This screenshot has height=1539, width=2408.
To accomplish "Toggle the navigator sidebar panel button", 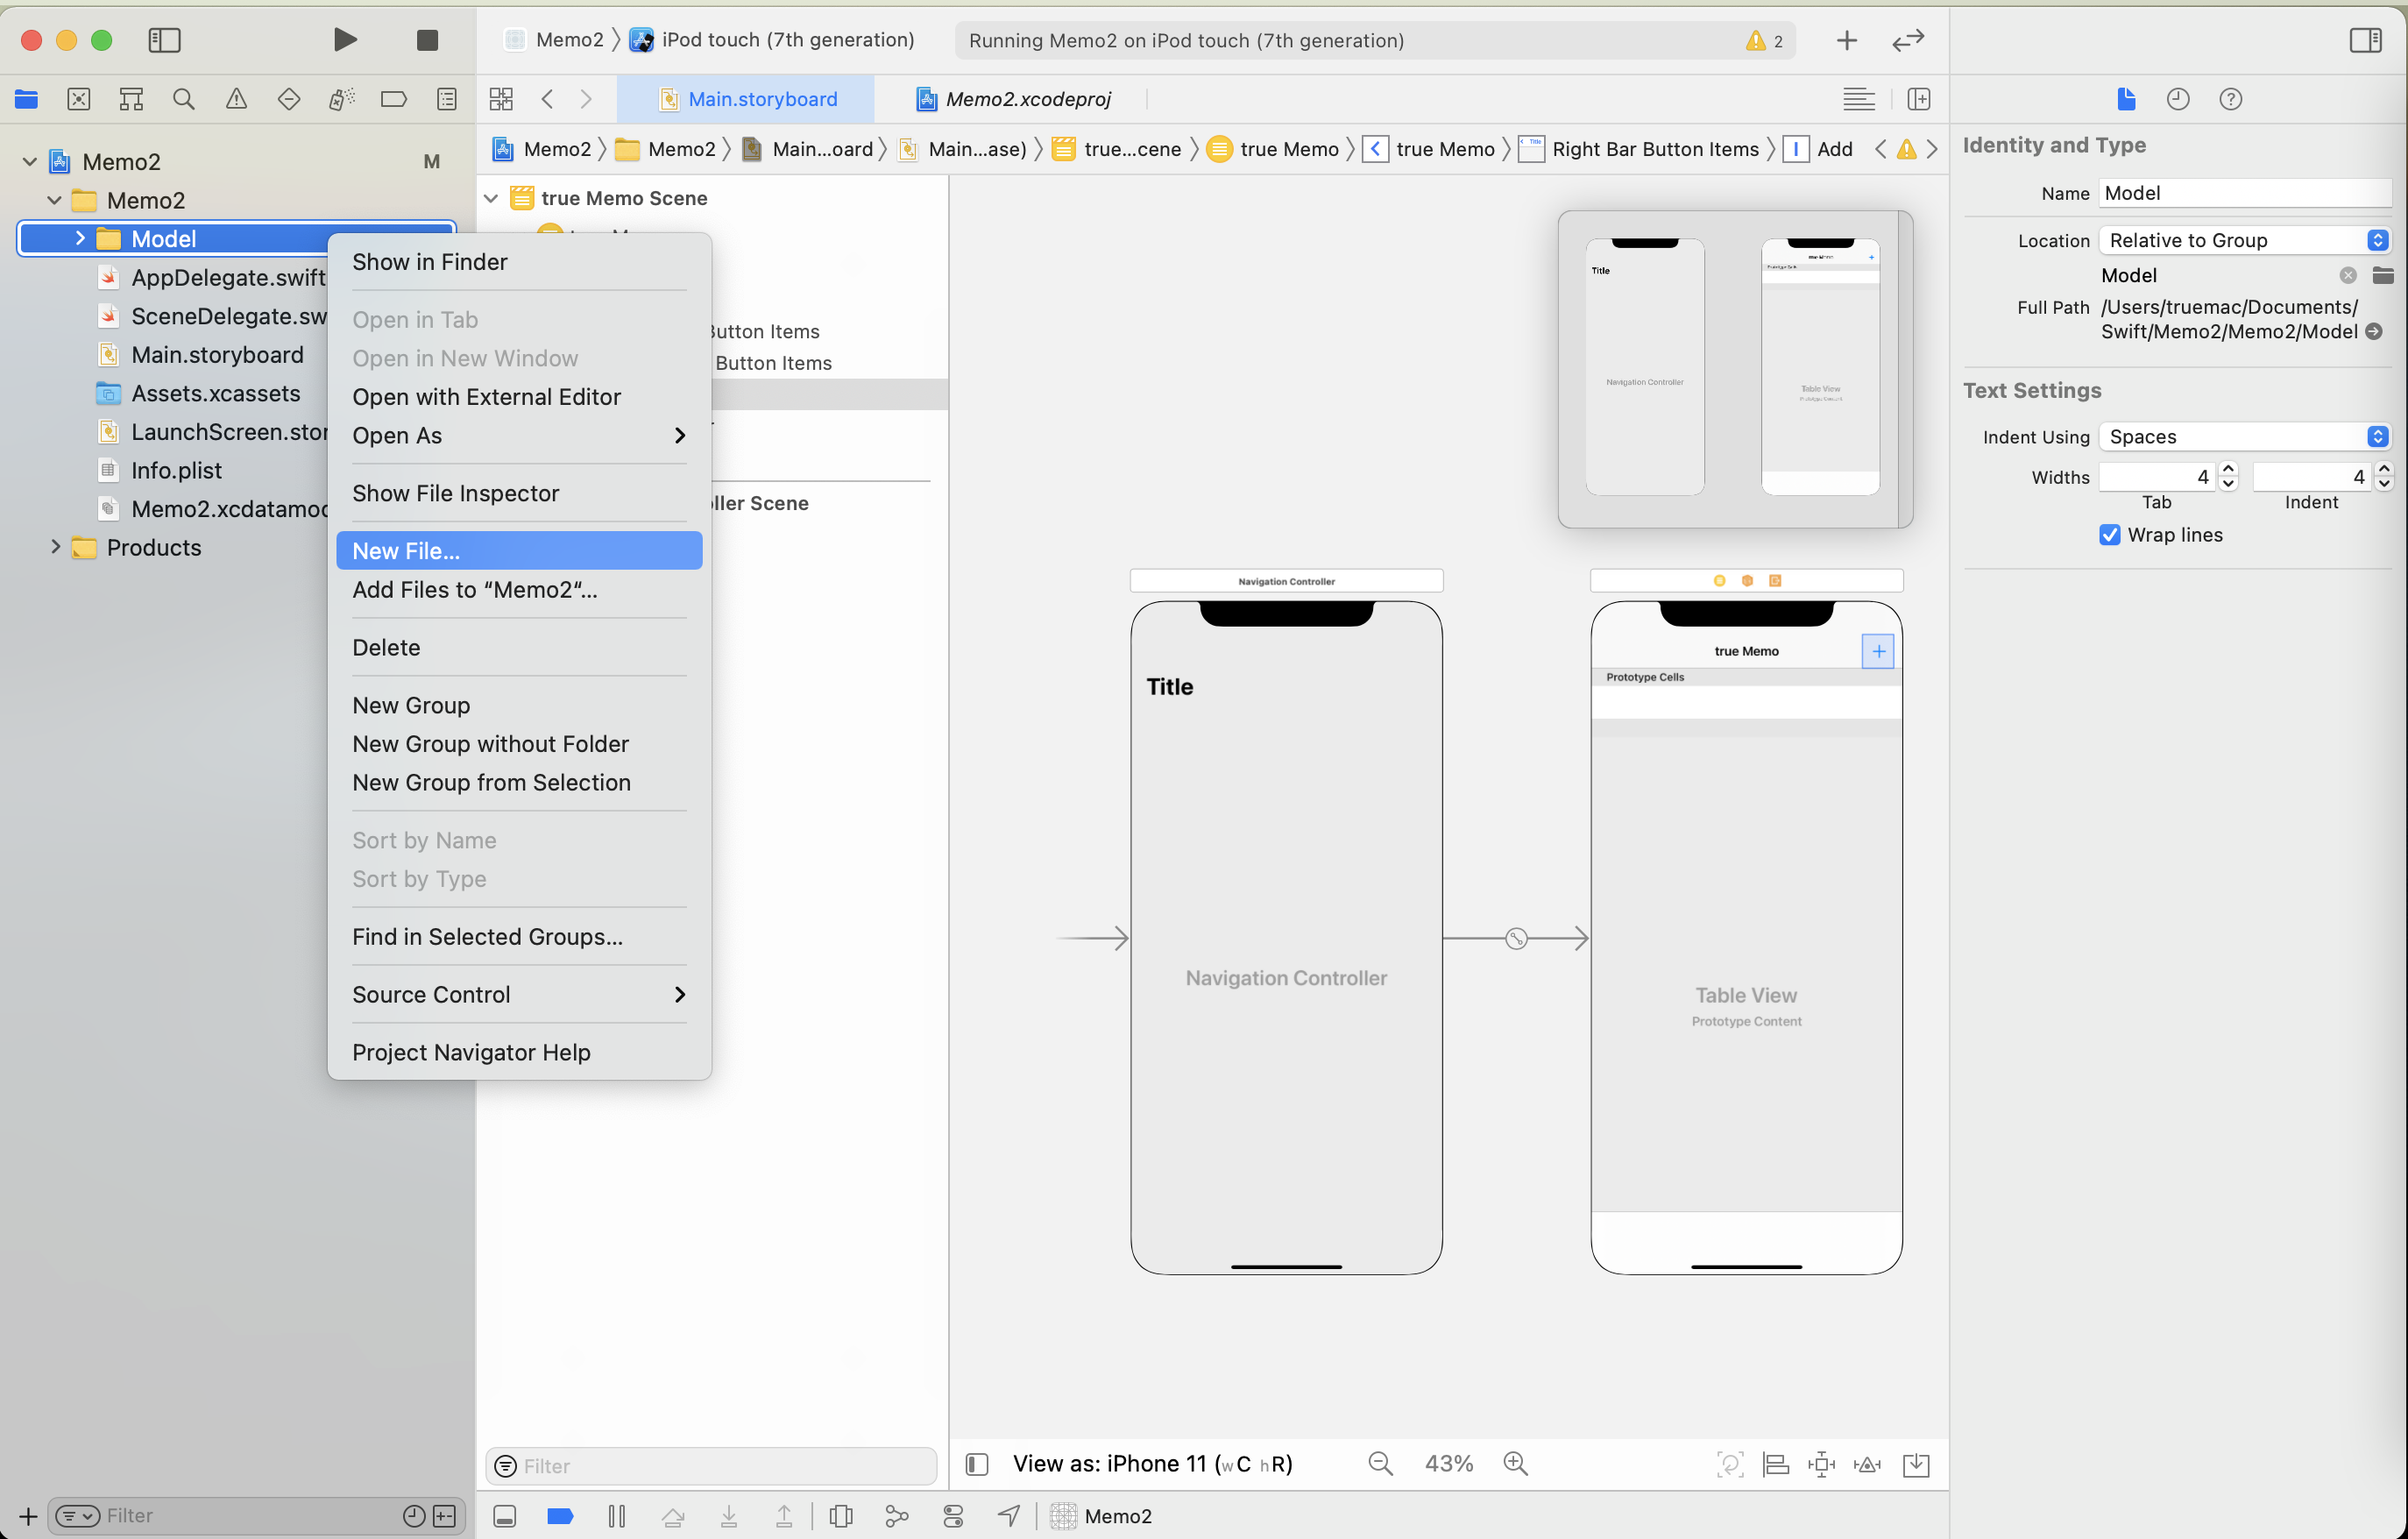I will [x=164, y=40].
